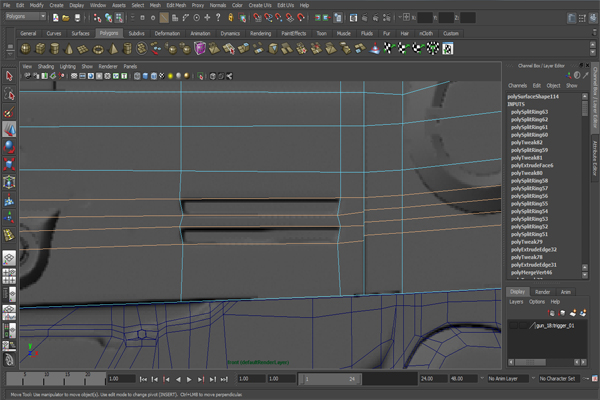Viewport: 600px width, 400px height.
Task: Toggle the selection lock icon
Action: tap(231, 18)
